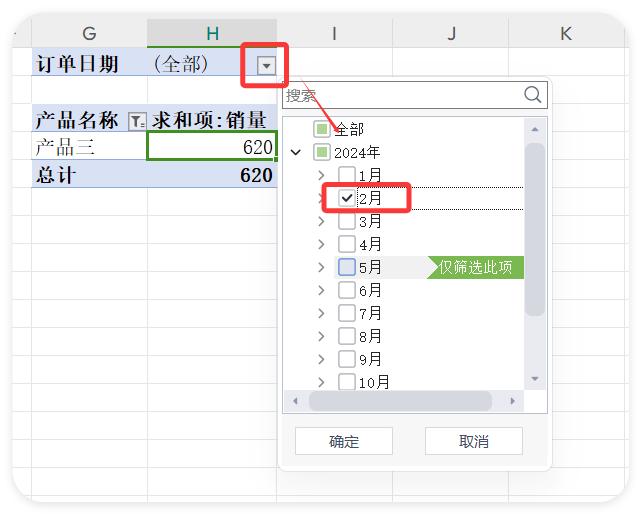Select the 订单日期 cell
The image size is (641, 514).
point(89,62)
